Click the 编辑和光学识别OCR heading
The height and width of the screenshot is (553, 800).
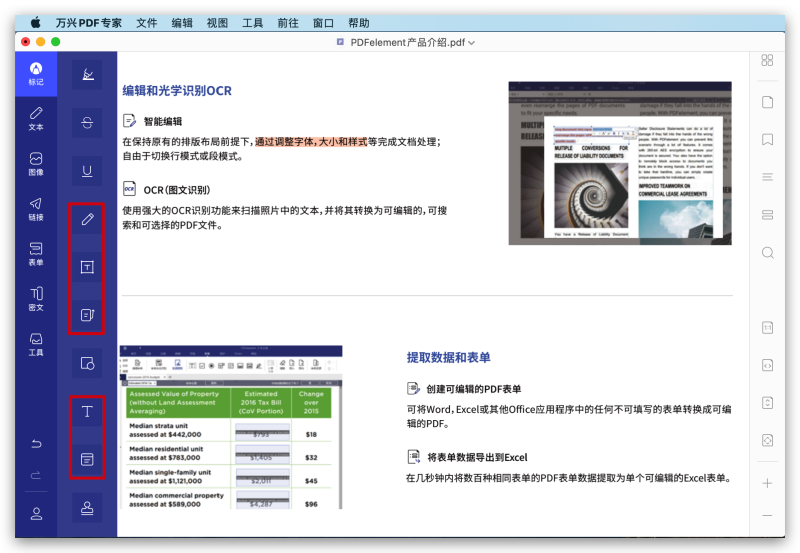177,91
